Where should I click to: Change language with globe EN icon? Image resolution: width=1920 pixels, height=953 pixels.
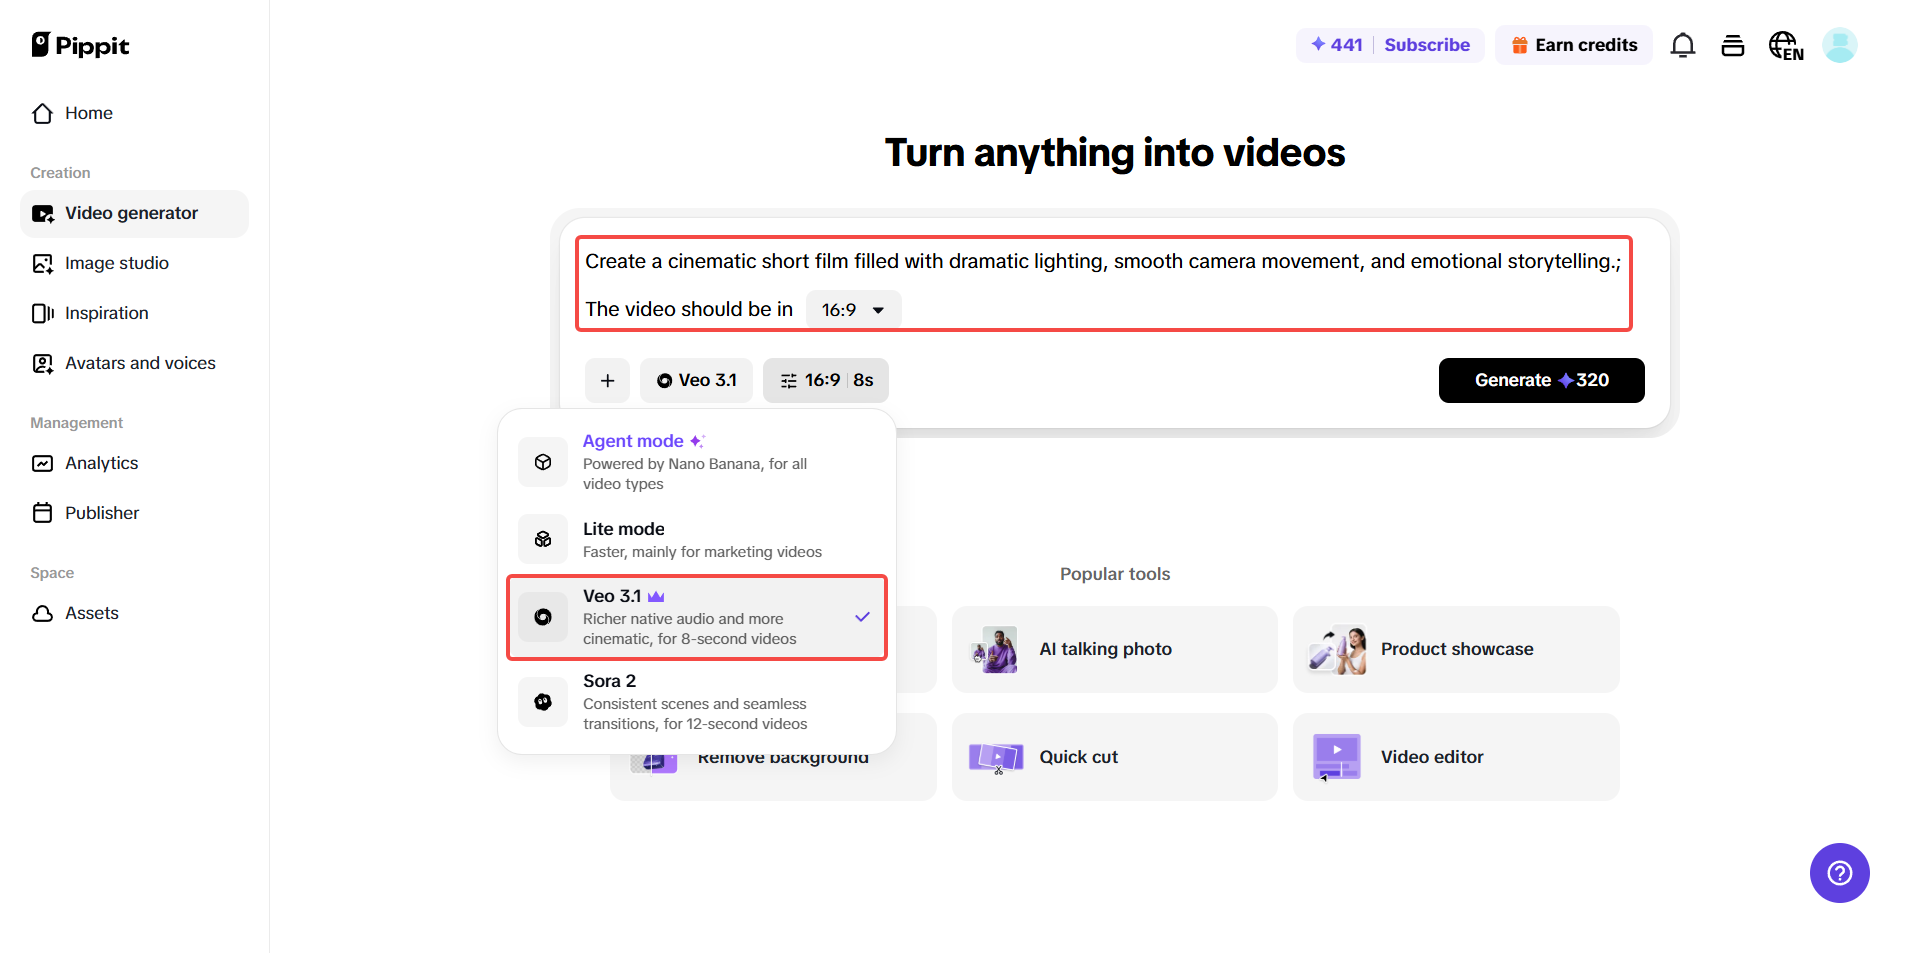(x=1786, y=45)
